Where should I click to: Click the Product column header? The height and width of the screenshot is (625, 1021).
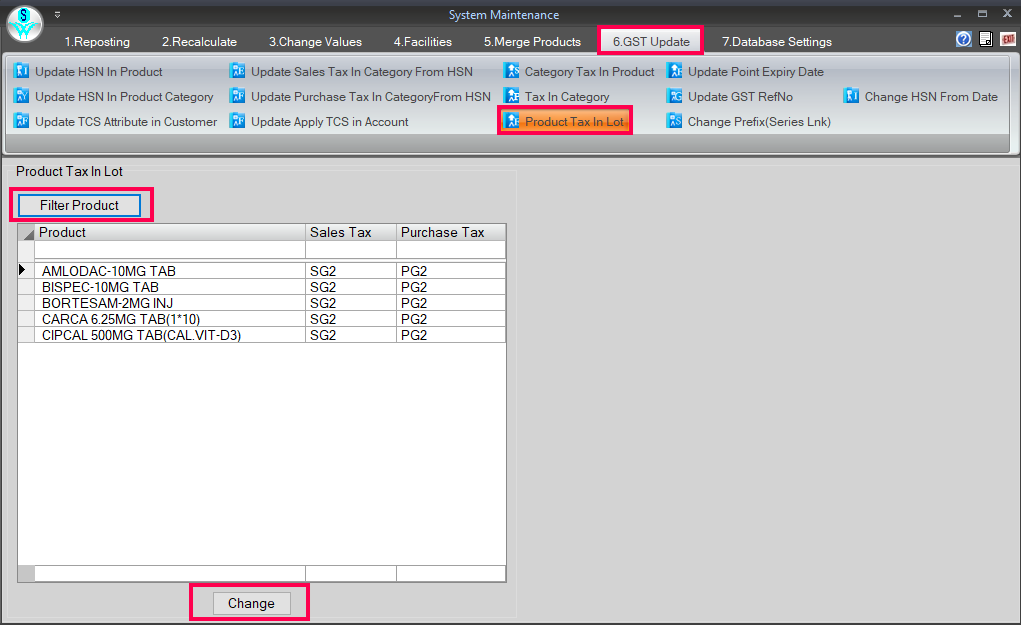170,232
